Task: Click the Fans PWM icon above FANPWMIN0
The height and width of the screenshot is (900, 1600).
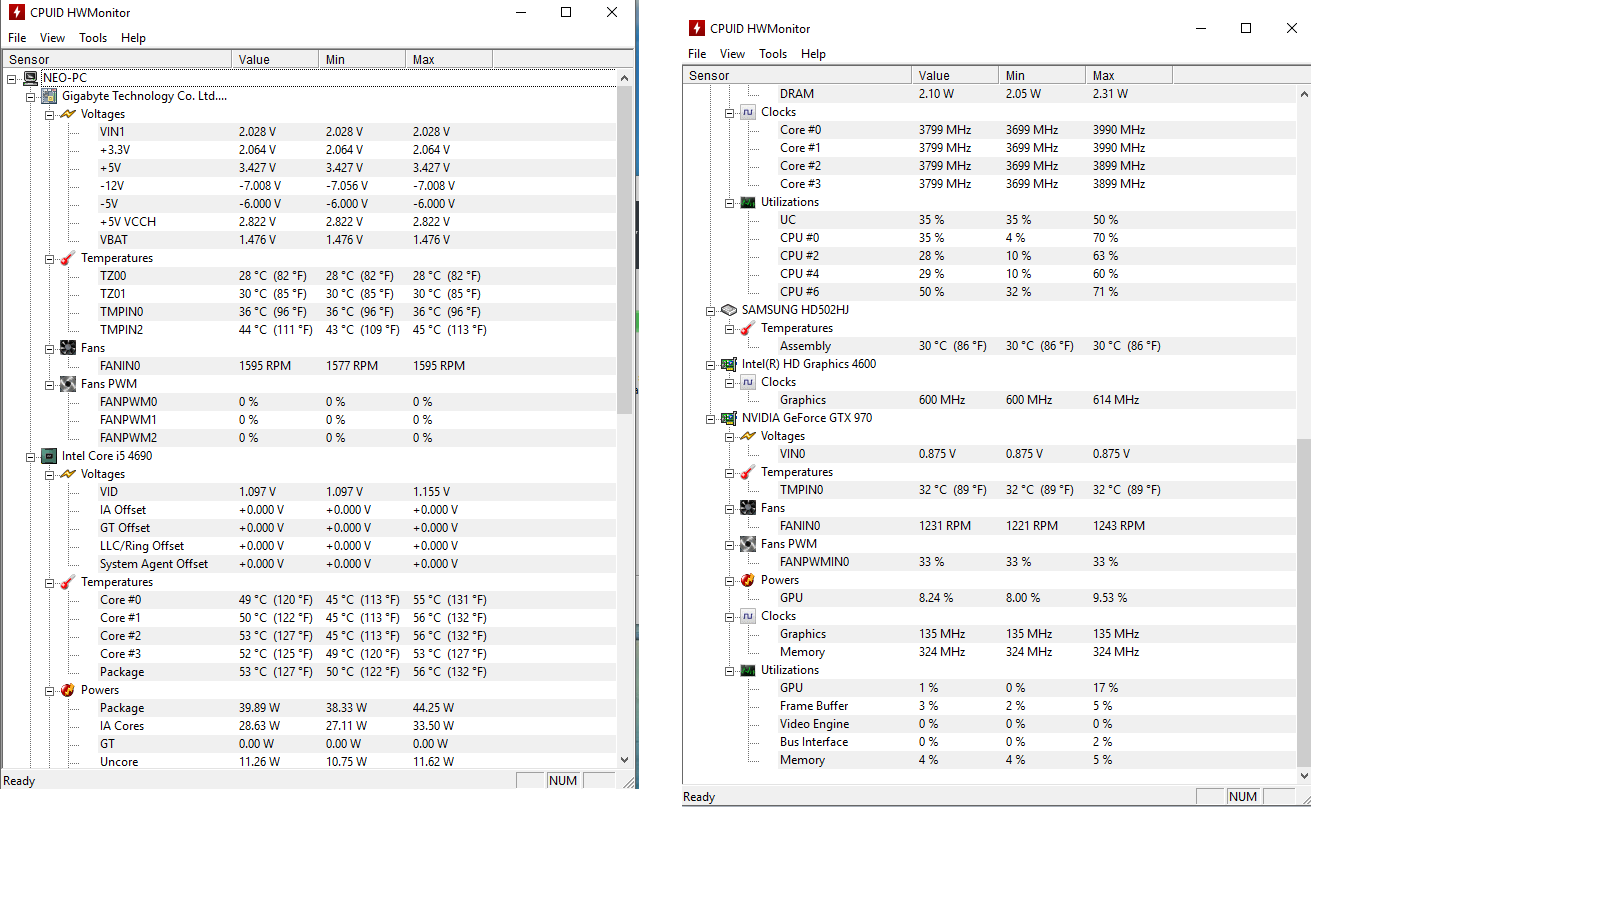Action: [748, 544]
